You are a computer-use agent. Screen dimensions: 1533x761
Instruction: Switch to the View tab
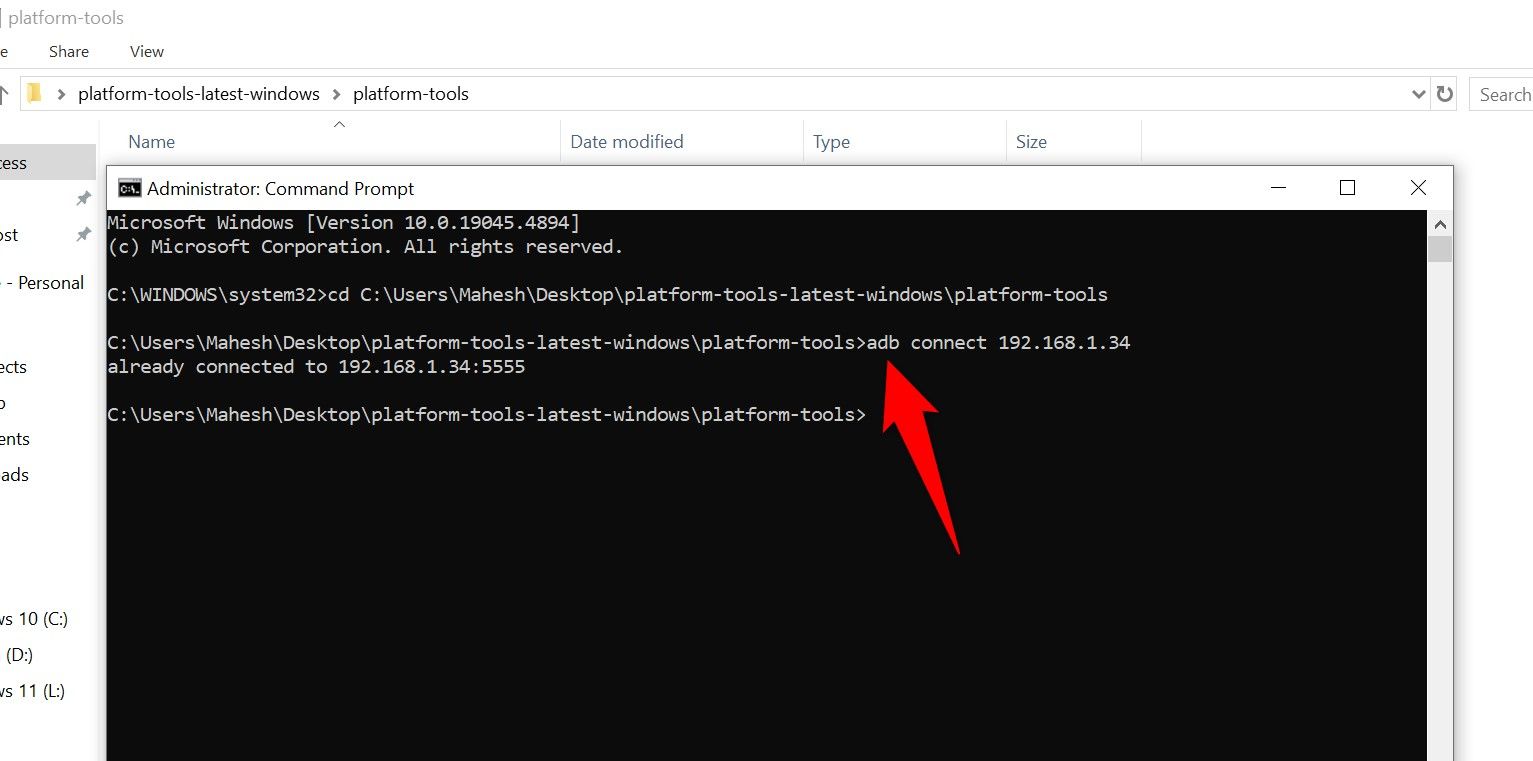(146, 51)
